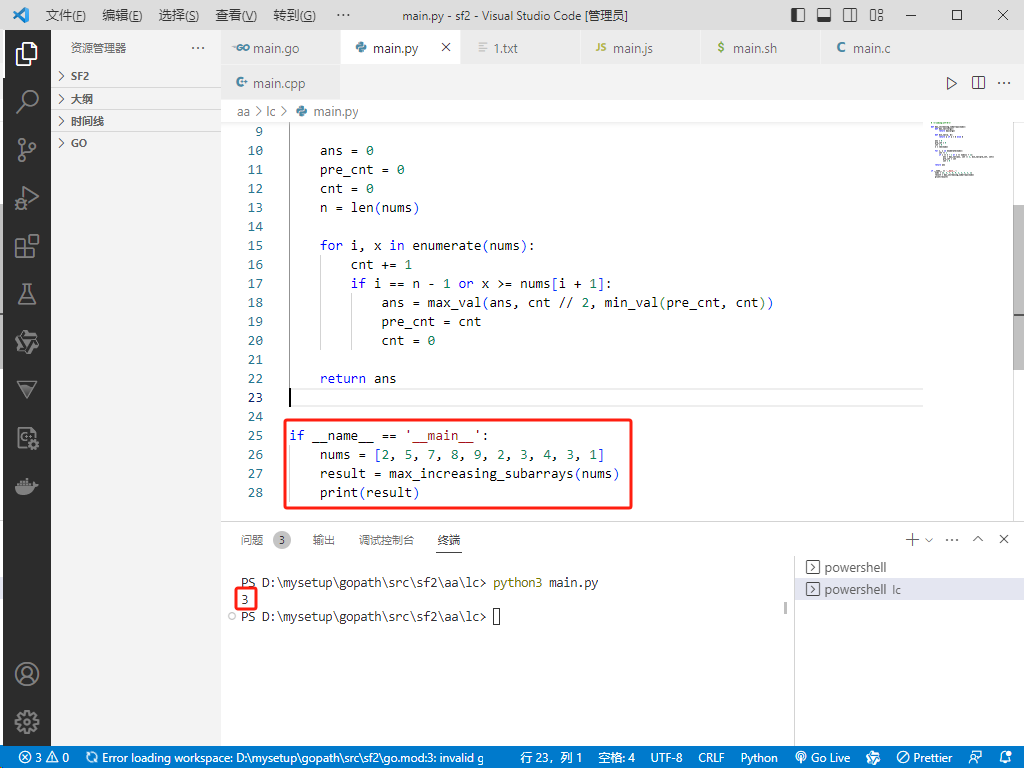Open the 编辑(E) menu
Screen dimensions: 1024x768
[122, 15]
